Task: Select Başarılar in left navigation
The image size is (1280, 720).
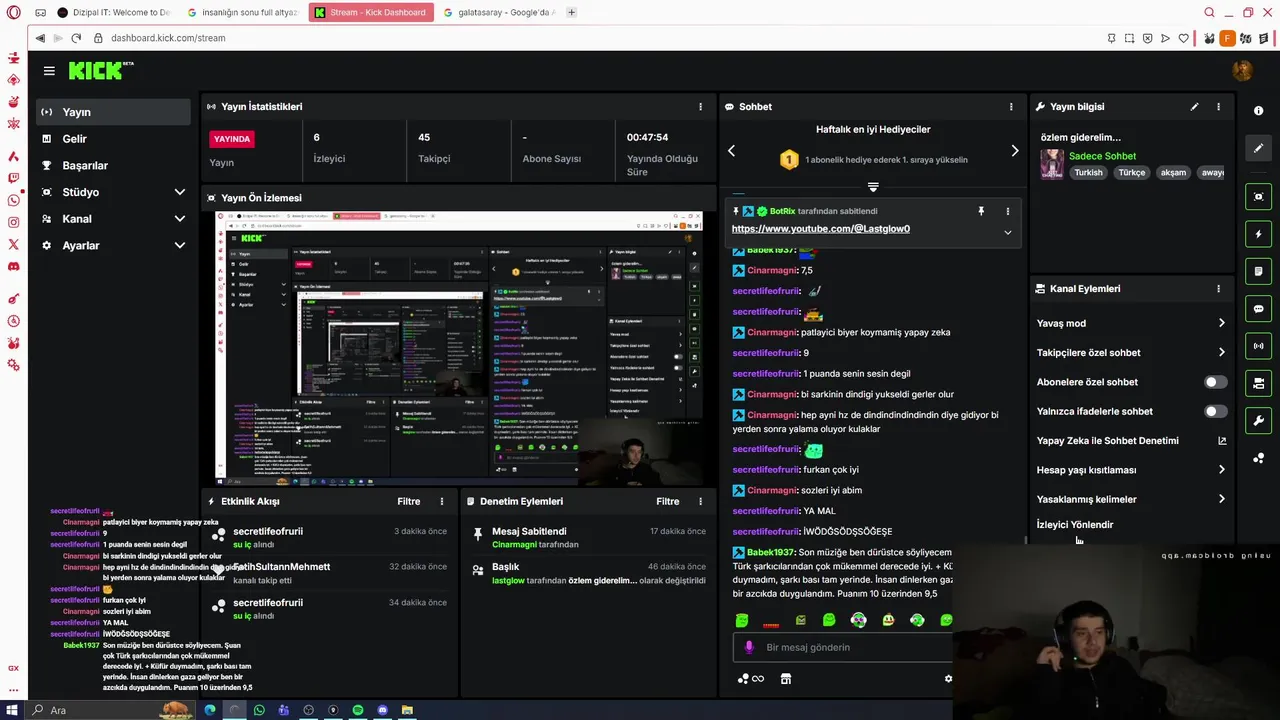Action: [113, 165]
